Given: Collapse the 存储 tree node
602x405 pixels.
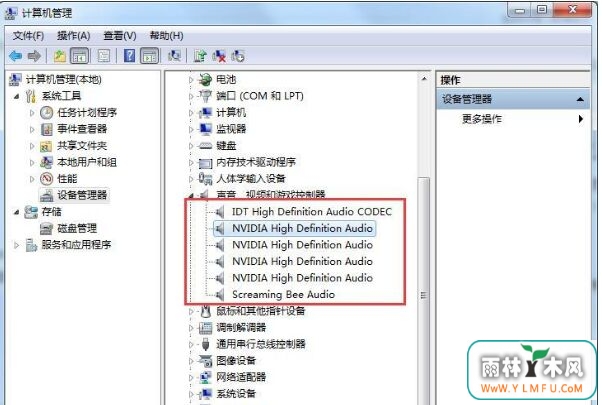Looking at the screenshot, I should coord(16,212).
